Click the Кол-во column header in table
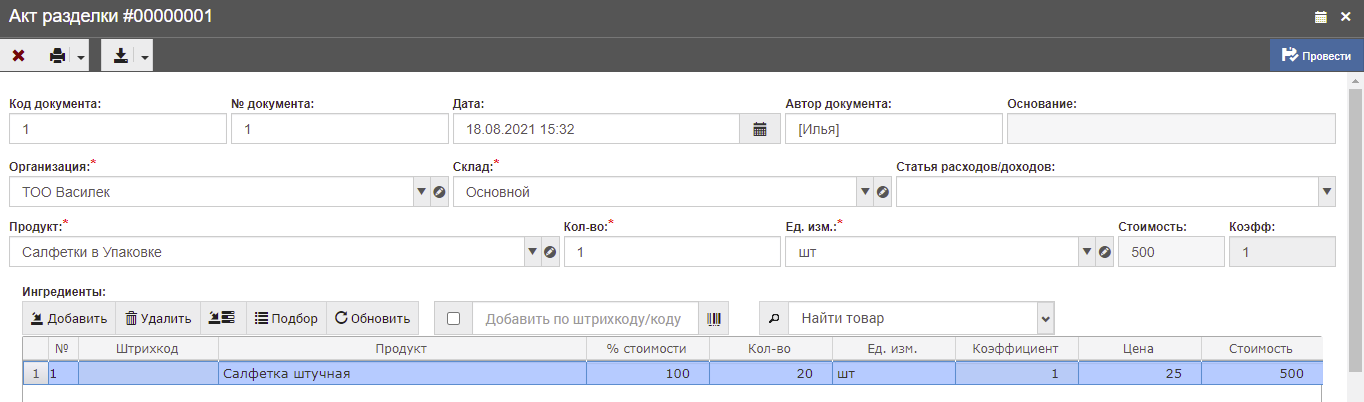The height and width of the screenshot is (402, 1364). [771, 348]
